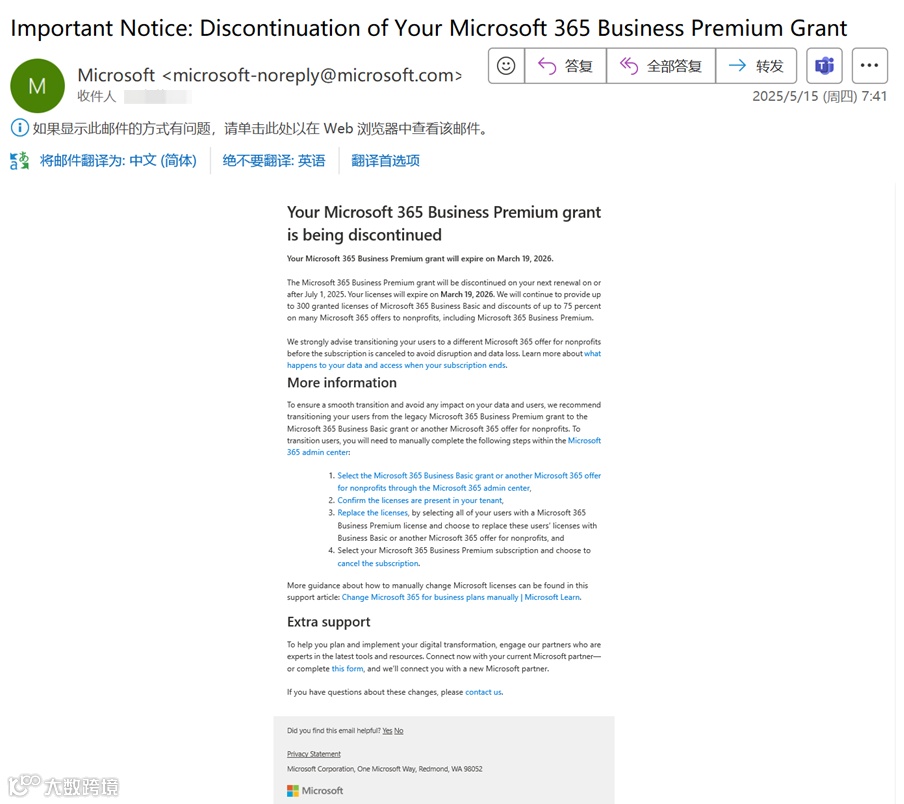Click the 'contact us' link
904x804 pixels.
tap(483, 692)
